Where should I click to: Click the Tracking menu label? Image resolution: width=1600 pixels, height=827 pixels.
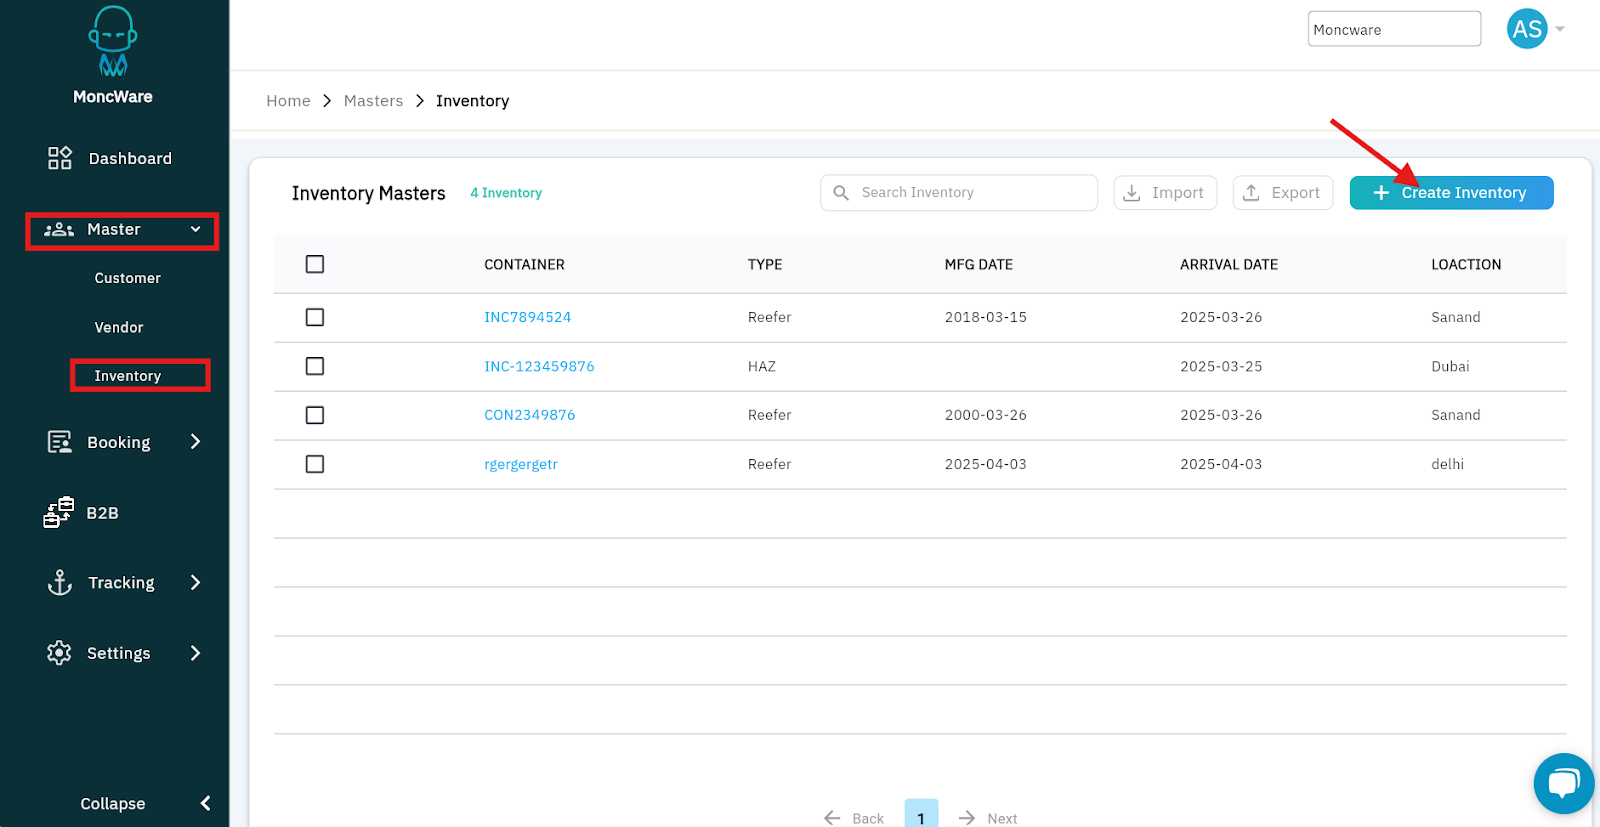[121, 583]
